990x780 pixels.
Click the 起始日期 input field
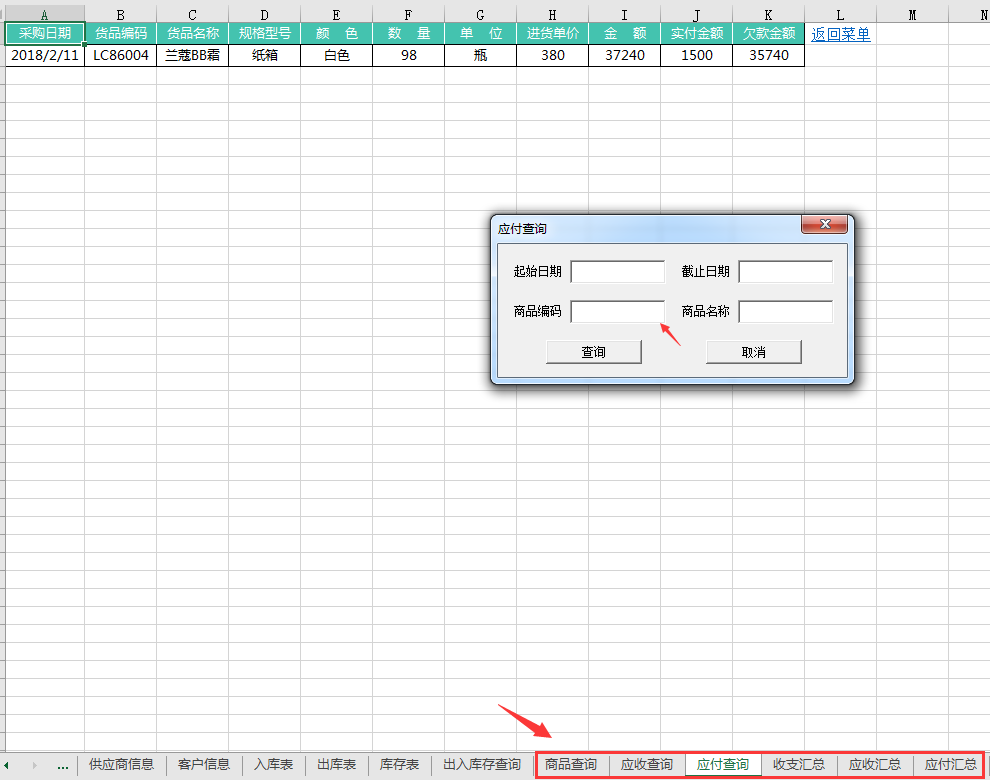pyautogui.click(x=617, y=272)
